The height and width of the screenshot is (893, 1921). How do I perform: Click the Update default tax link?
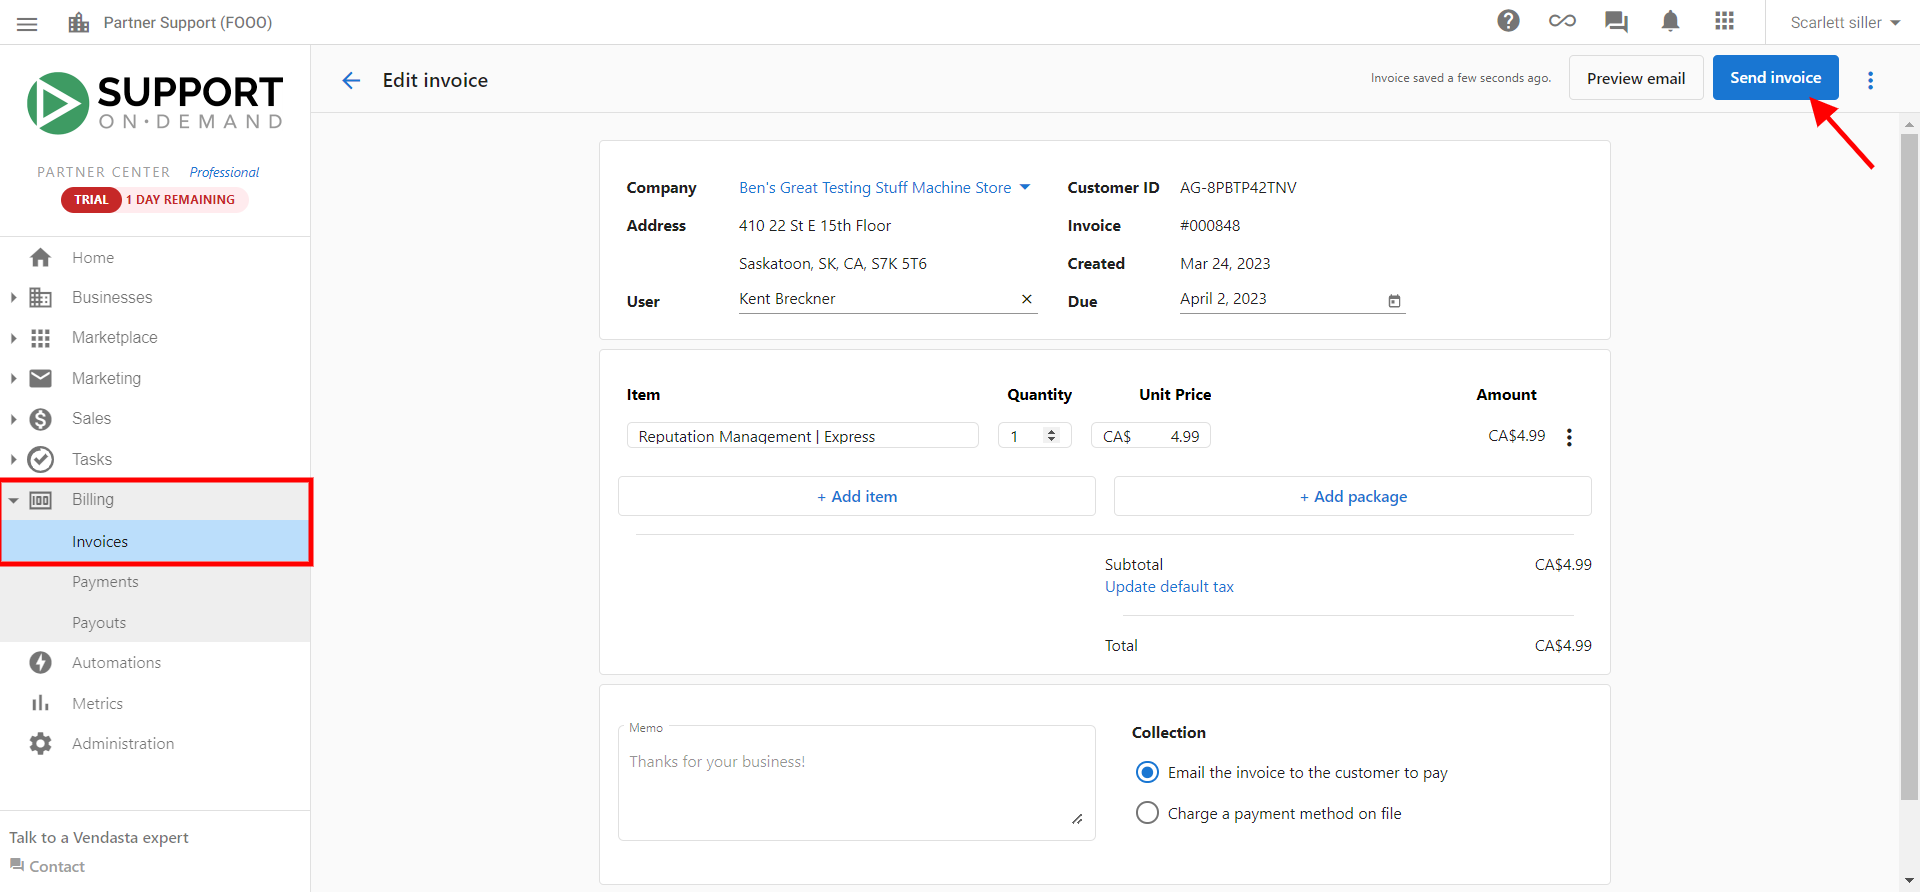click(x=1169, y=587)
